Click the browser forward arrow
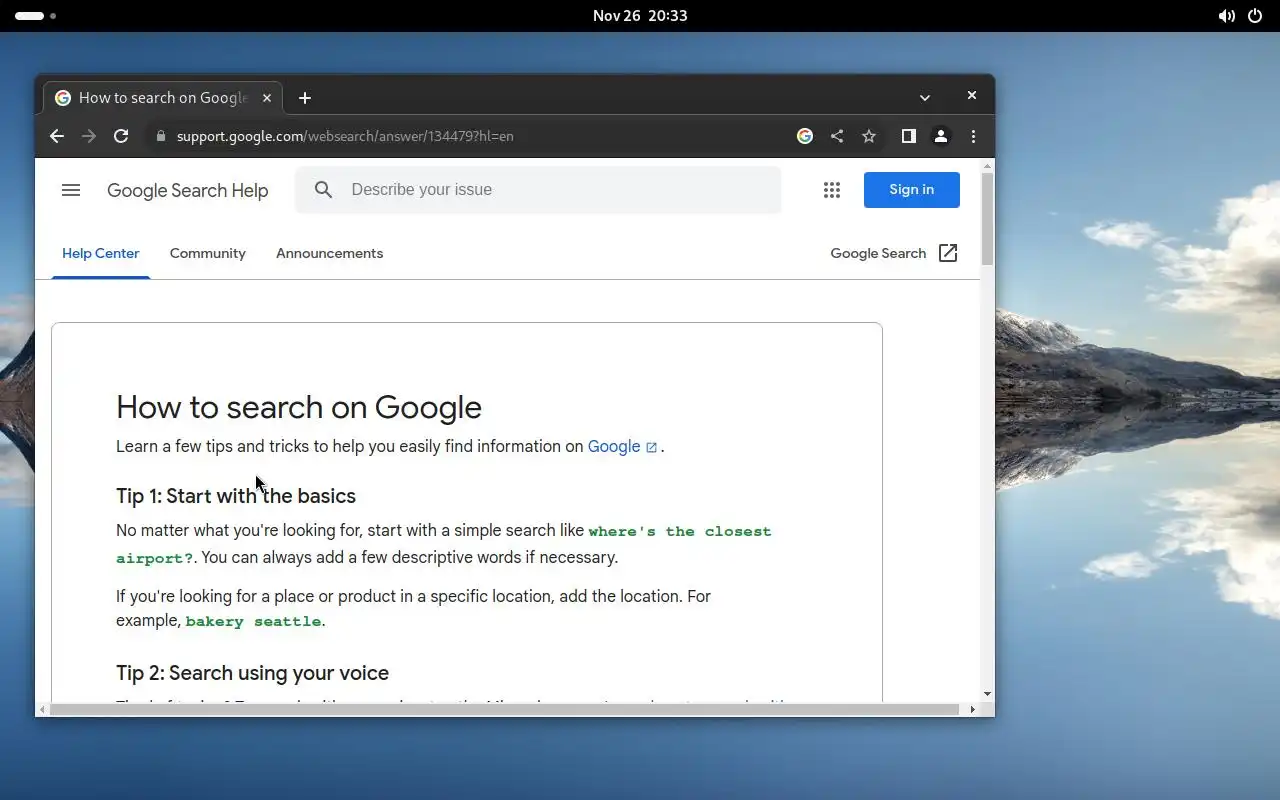Image resolution: width=1280 pixels, height=800 pixels. click(x=89, y=136)
